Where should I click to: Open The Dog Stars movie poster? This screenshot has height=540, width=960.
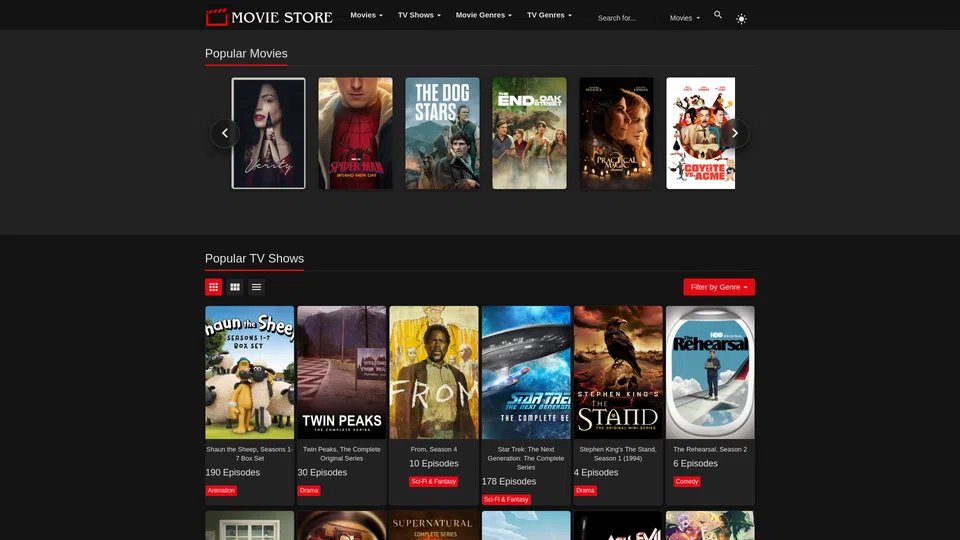(442, 133)
